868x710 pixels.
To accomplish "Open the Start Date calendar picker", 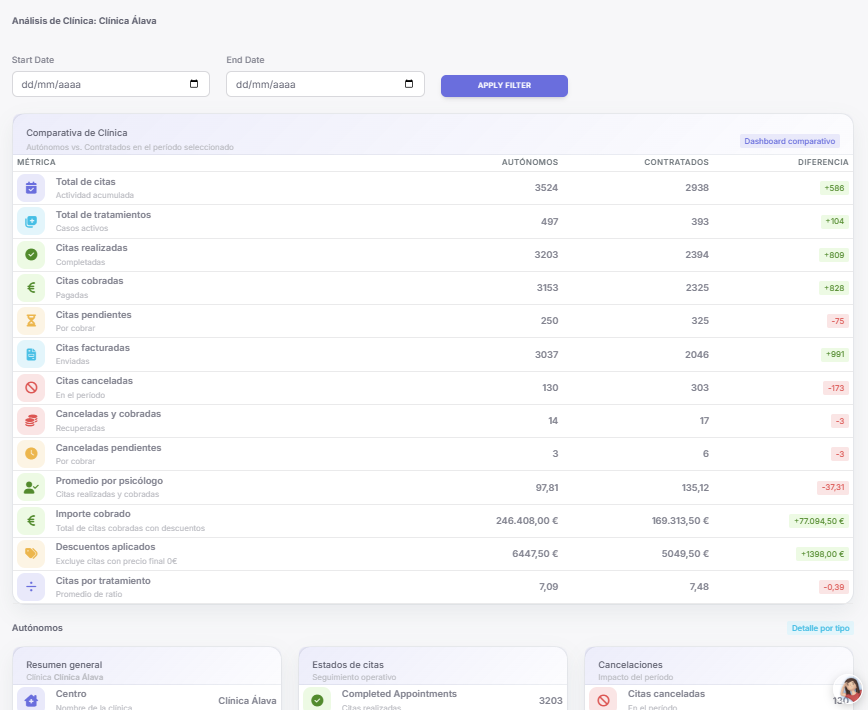I will 194,84.
